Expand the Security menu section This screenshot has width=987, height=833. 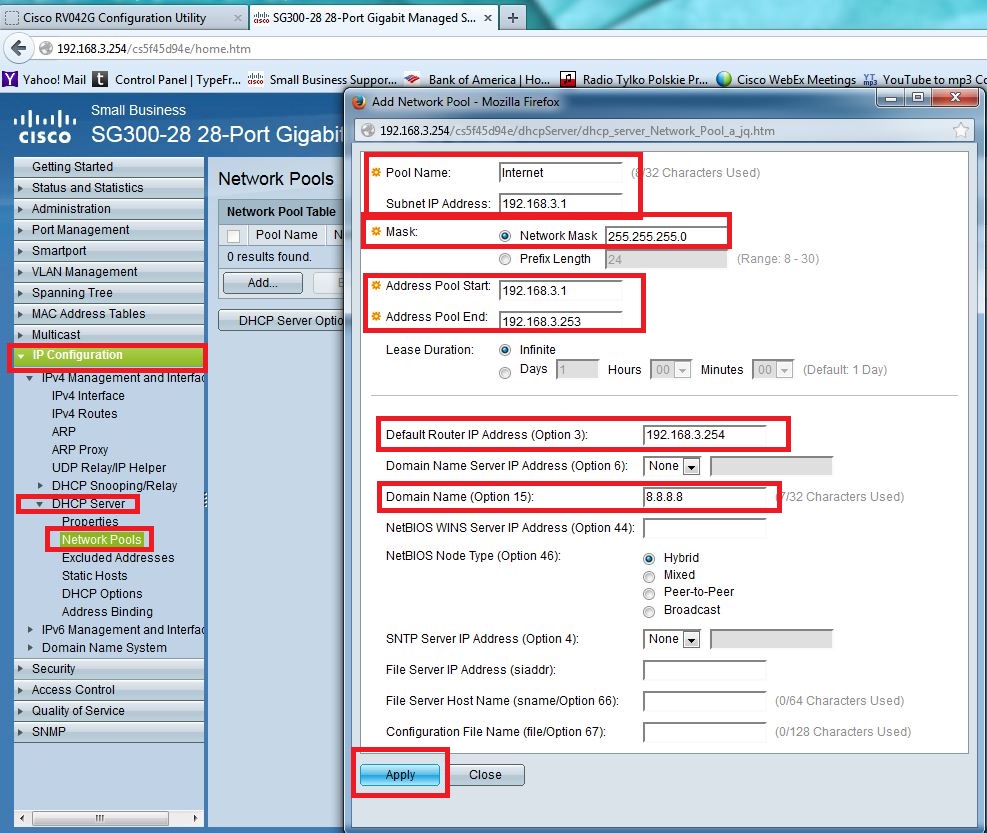click(x=21, y=669)
